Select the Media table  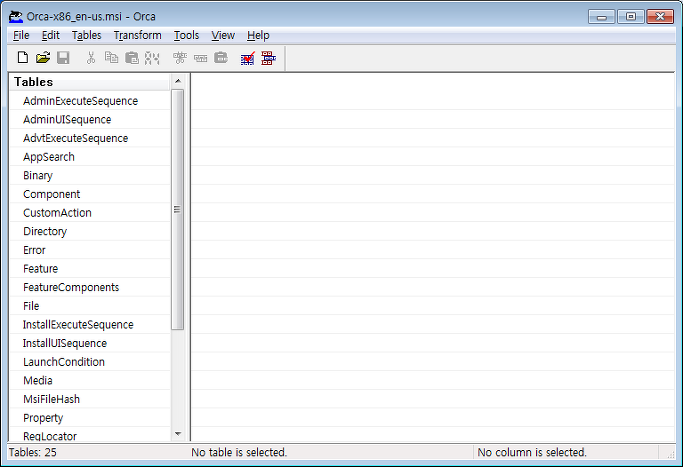pos(90,381)
